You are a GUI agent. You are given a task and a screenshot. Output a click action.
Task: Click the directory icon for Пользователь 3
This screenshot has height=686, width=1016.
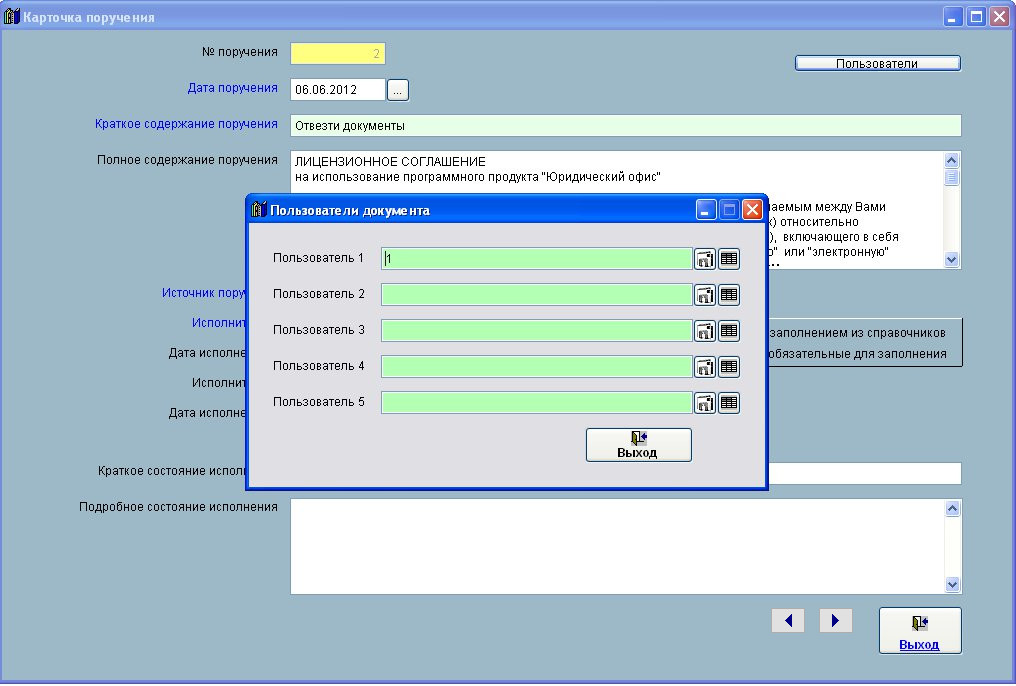coord(705,331)
